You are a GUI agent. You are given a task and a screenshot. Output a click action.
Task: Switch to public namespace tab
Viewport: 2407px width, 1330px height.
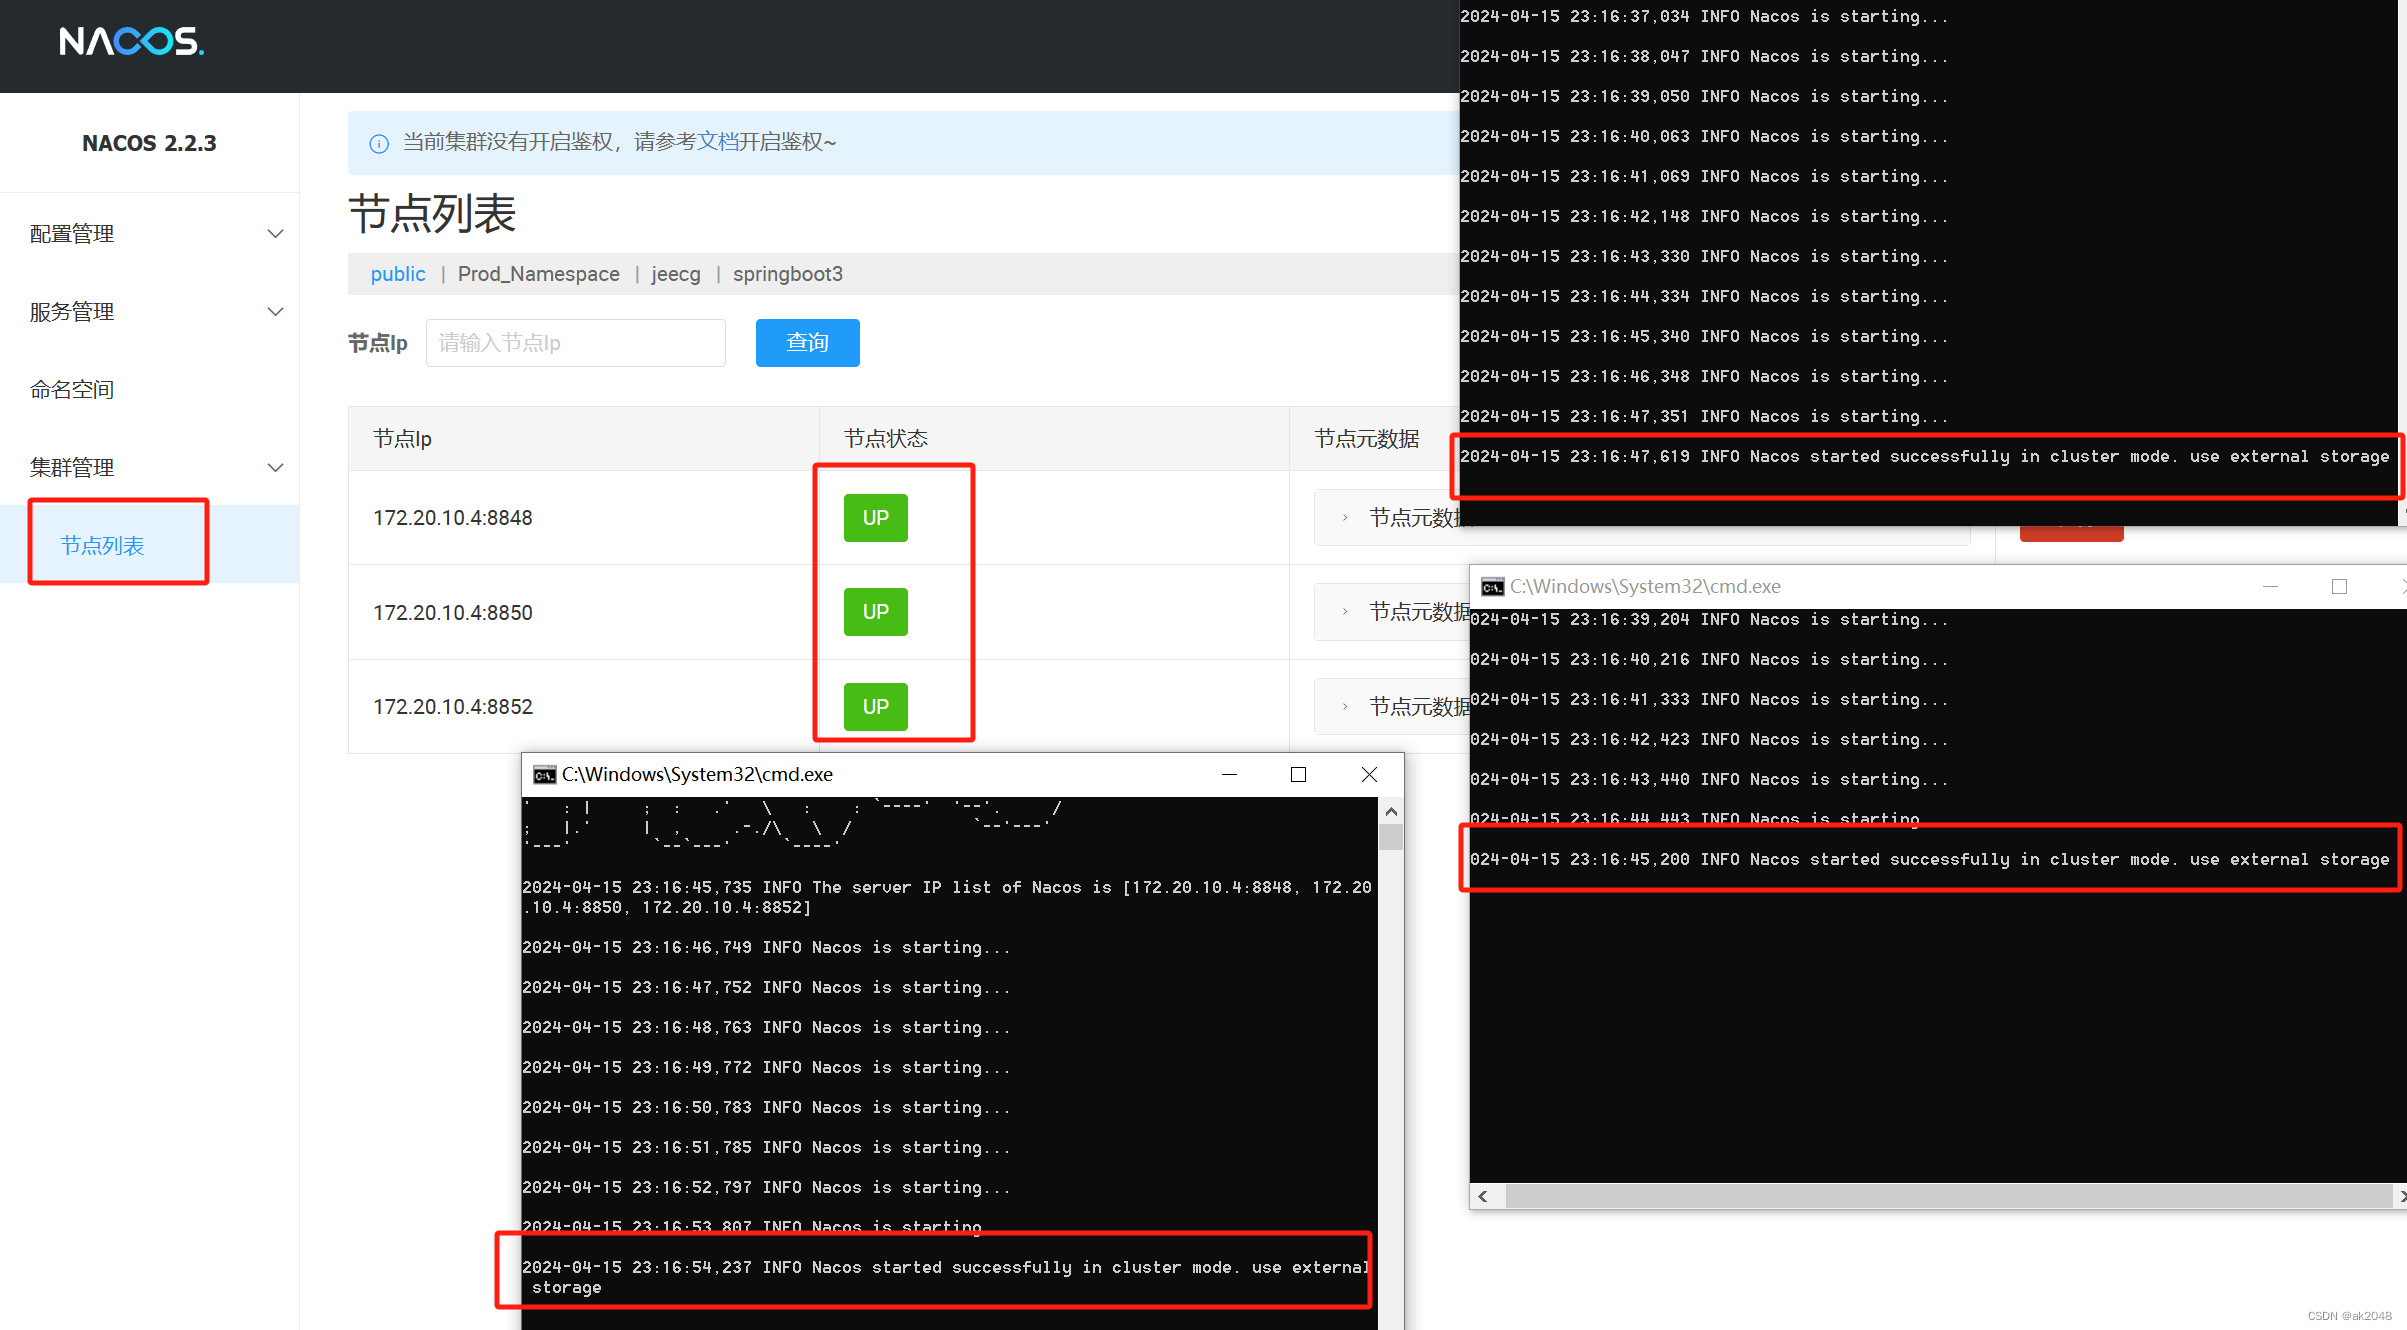point(397,274)
